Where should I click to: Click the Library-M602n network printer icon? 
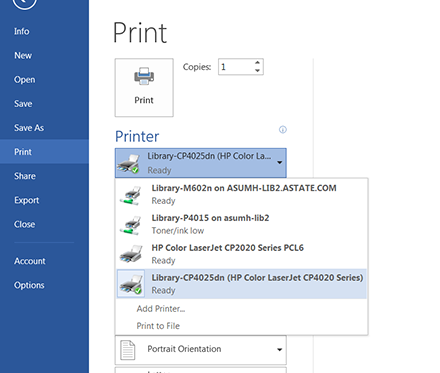(131, 195)
